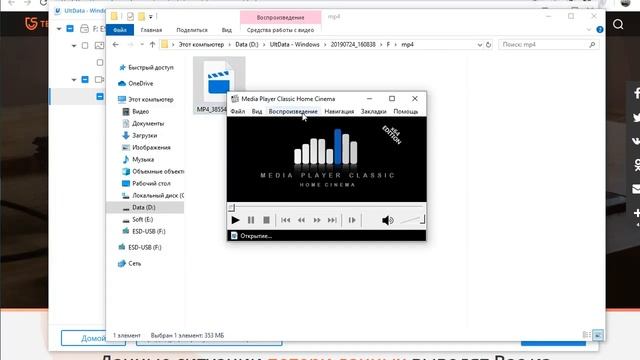Collapse F: drive node in UltData tree

(59, 29)
